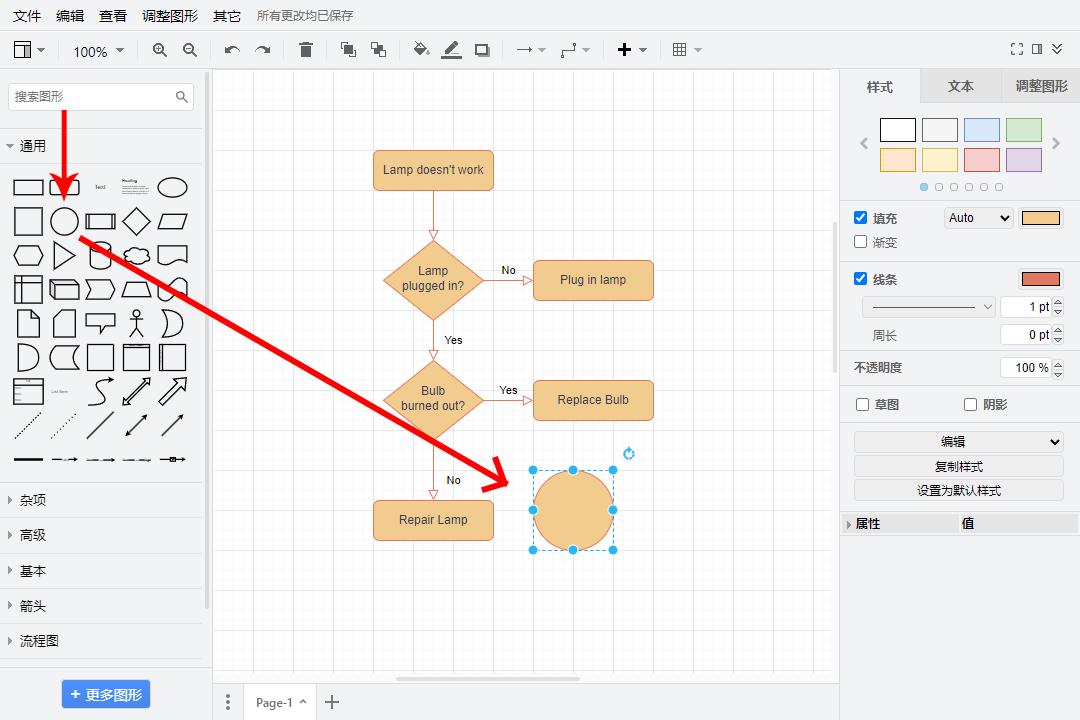Click the zoom in magnifier icon
This screenshot has width=1080, height=720.
(x=160, y=50)
